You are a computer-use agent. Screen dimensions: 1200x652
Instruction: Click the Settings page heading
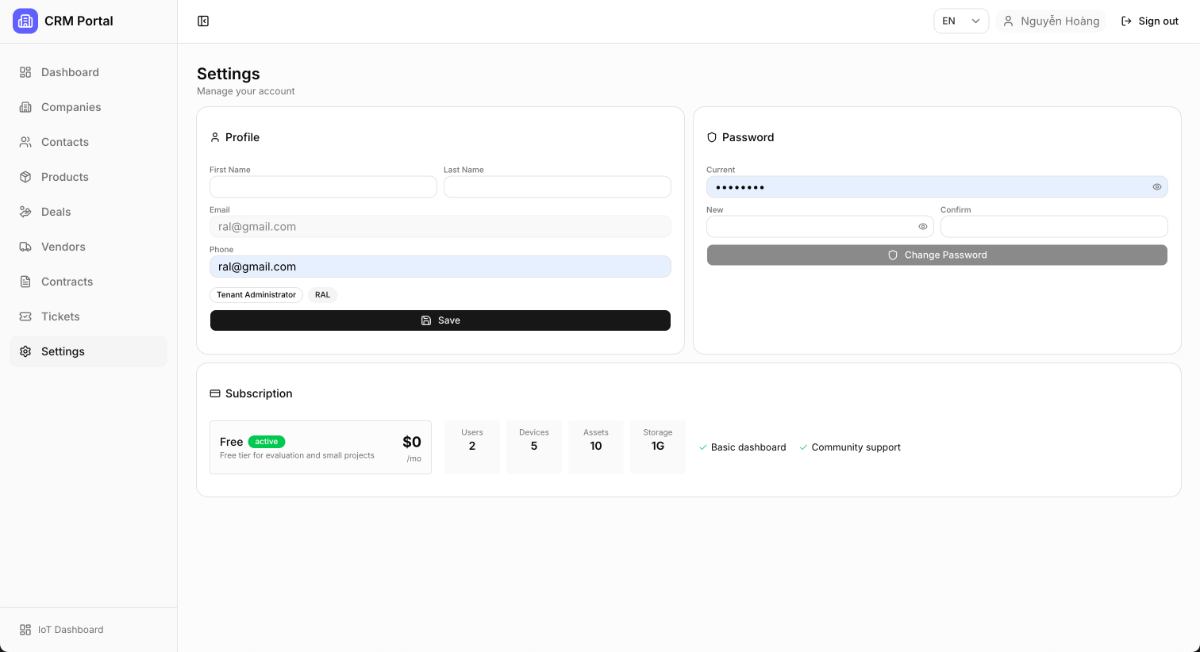pos(228,74)
